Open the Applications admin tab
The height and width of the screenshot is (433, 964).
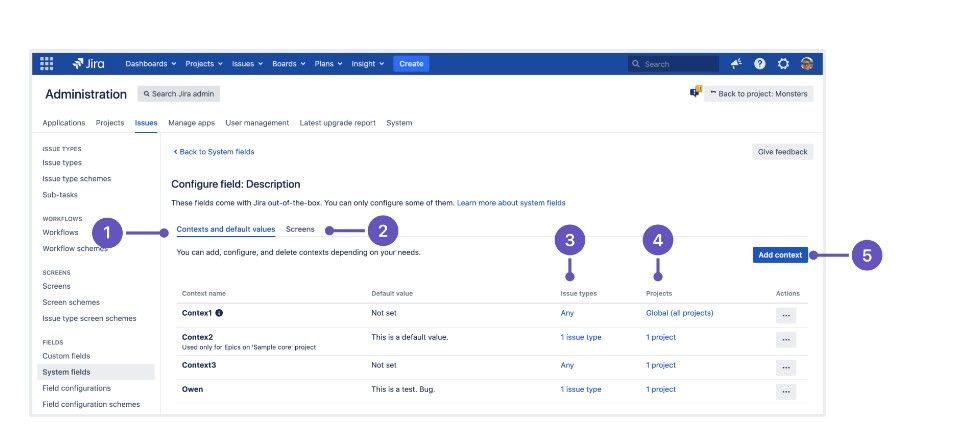pyautogui.click(x=64, y=123)
